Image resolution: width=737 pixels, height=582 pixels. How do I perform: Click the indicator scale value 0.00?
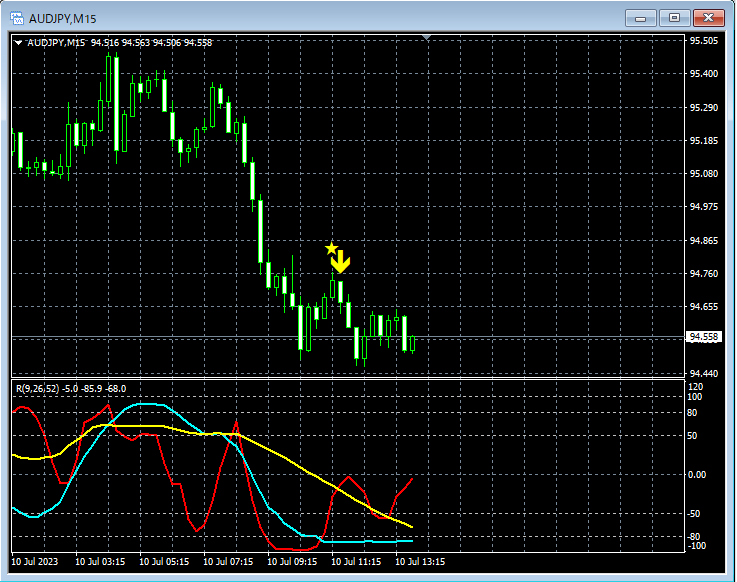[x=697, y=475]
